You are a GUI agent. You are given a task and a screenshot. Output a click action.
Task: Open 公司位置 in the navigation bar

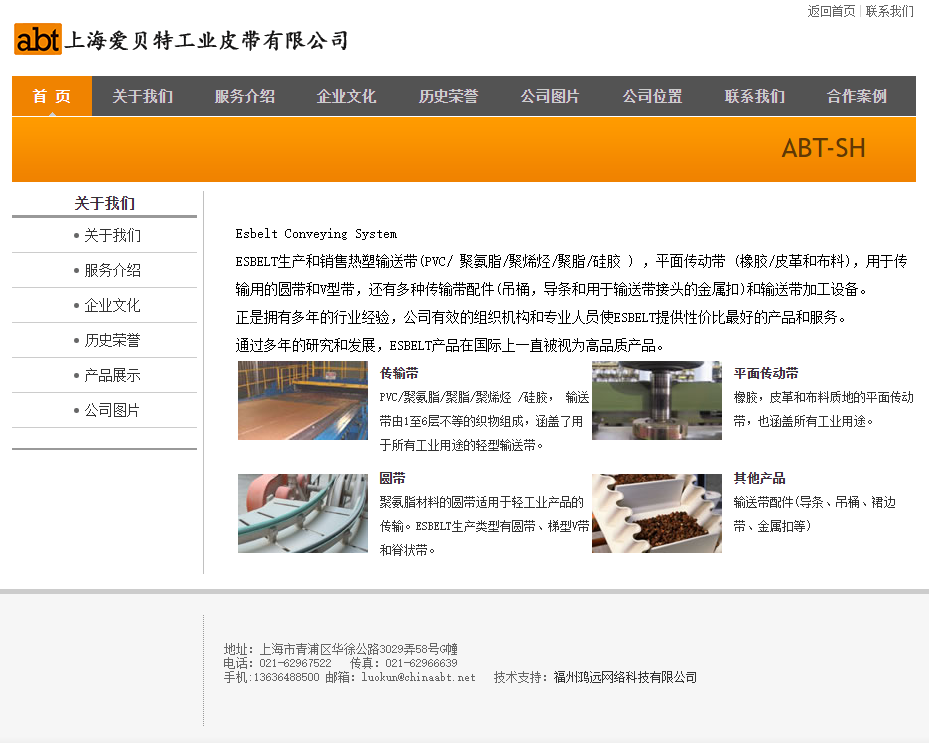652,96
